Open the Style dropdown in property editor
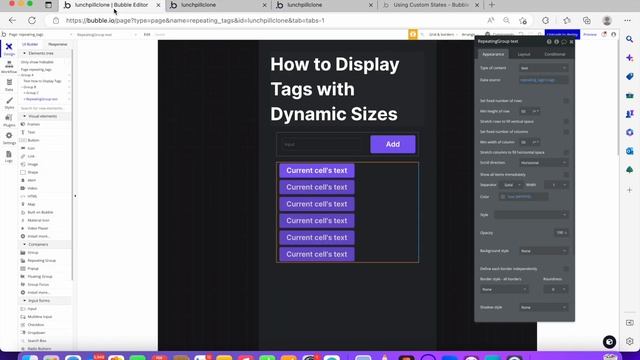This screenshot has height=360, width=640. pos(531,215)
